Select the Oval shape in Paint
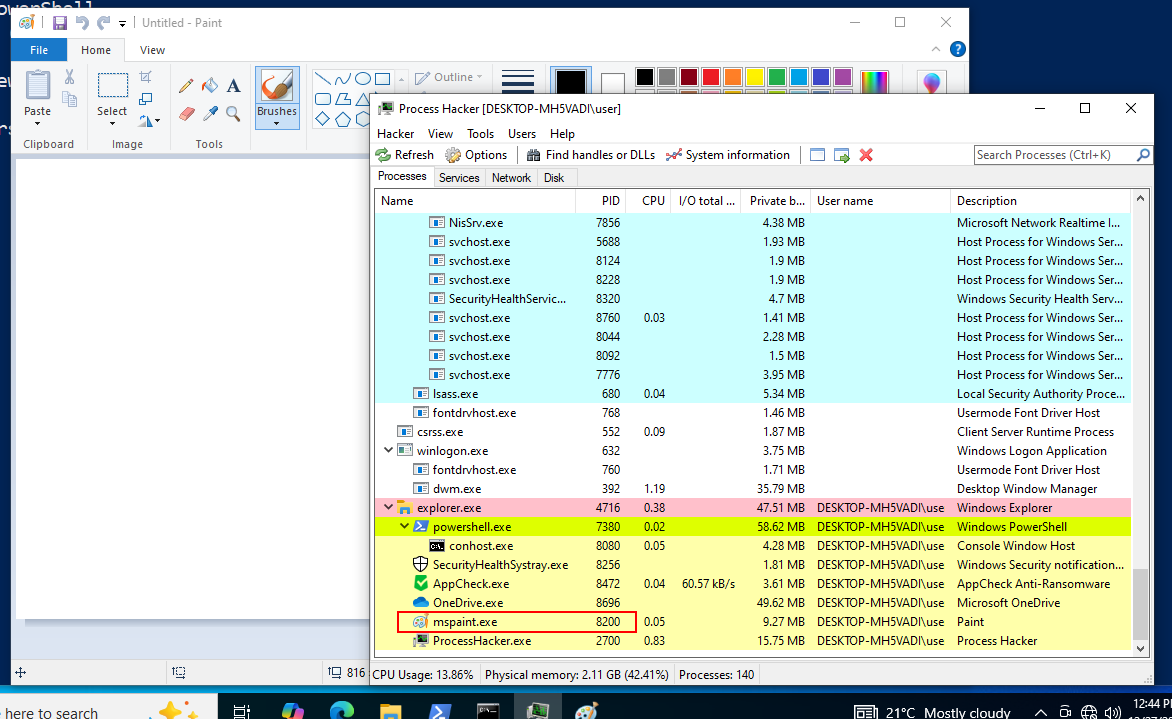This screenshot has width=1172, height=719. tap(363, 79)
